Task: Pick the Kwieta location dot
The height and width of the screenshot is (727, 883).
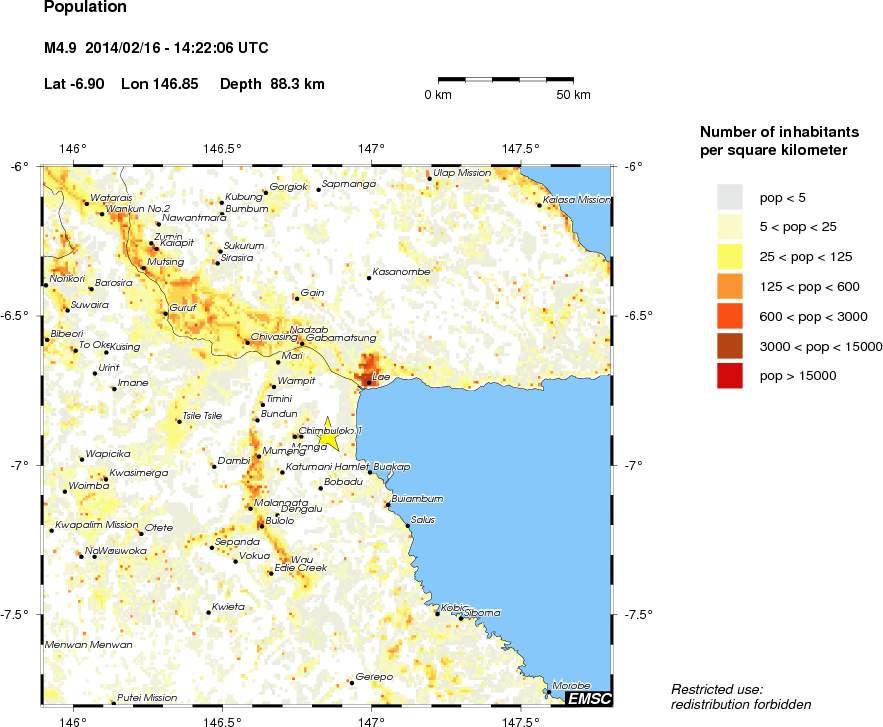Action: 208,612
